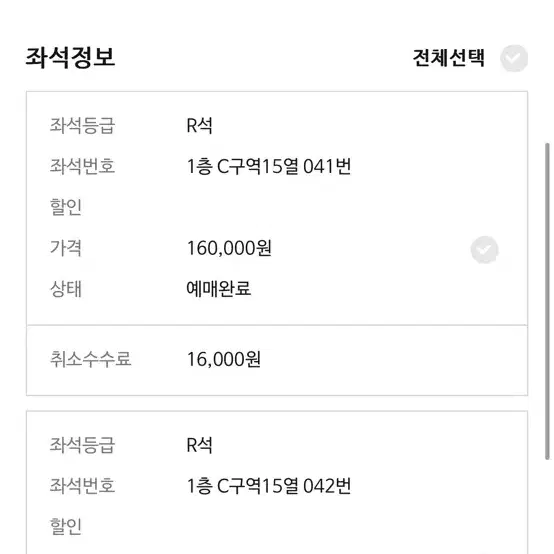Click the 전체선택 label text
554x554 pixels.
[449, 58]
